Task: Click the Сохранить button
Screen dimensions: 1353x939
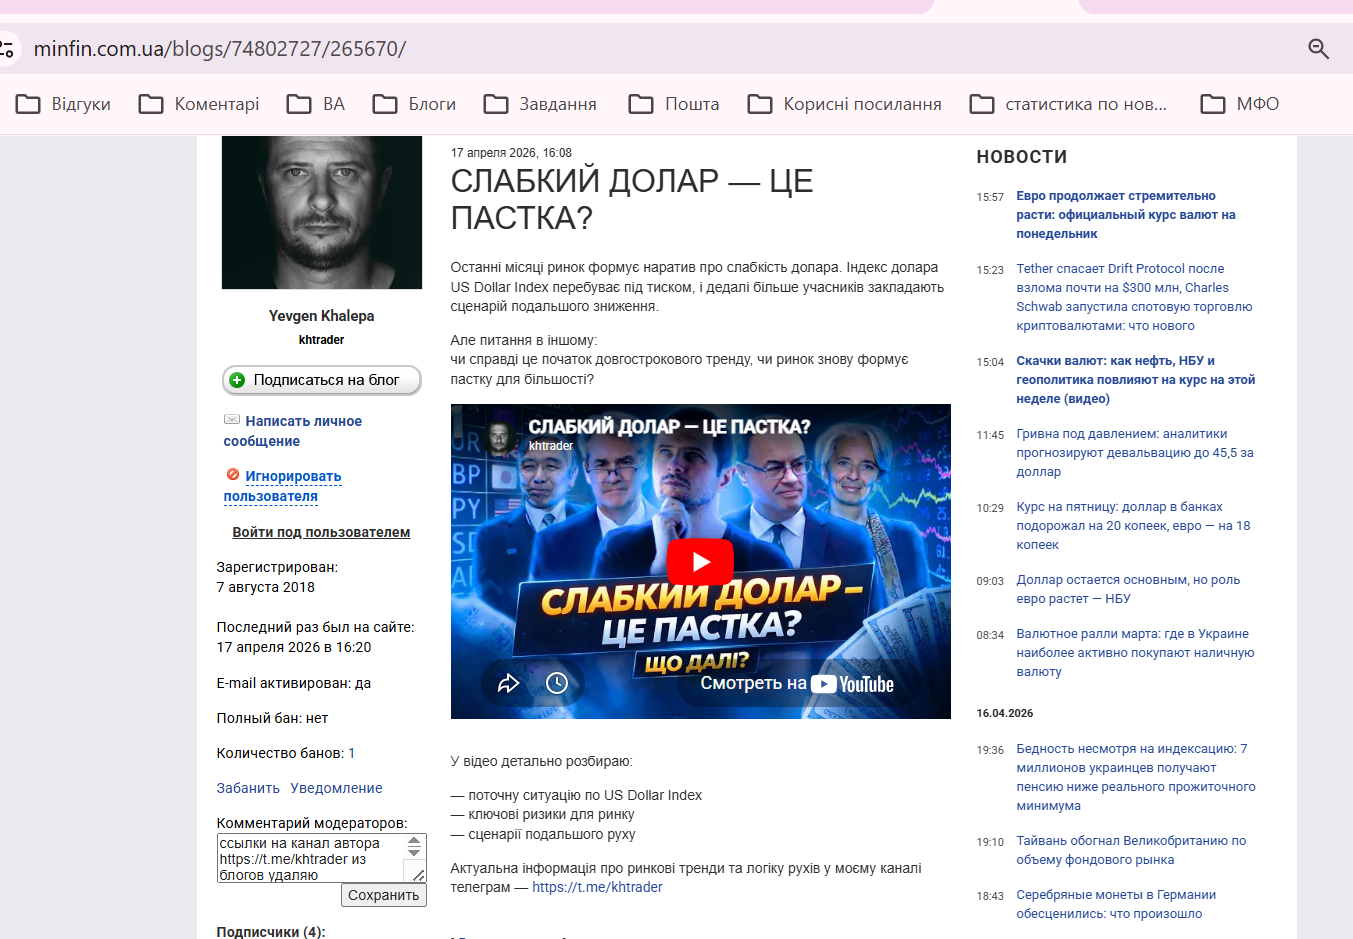Action: tap(384, 895)
